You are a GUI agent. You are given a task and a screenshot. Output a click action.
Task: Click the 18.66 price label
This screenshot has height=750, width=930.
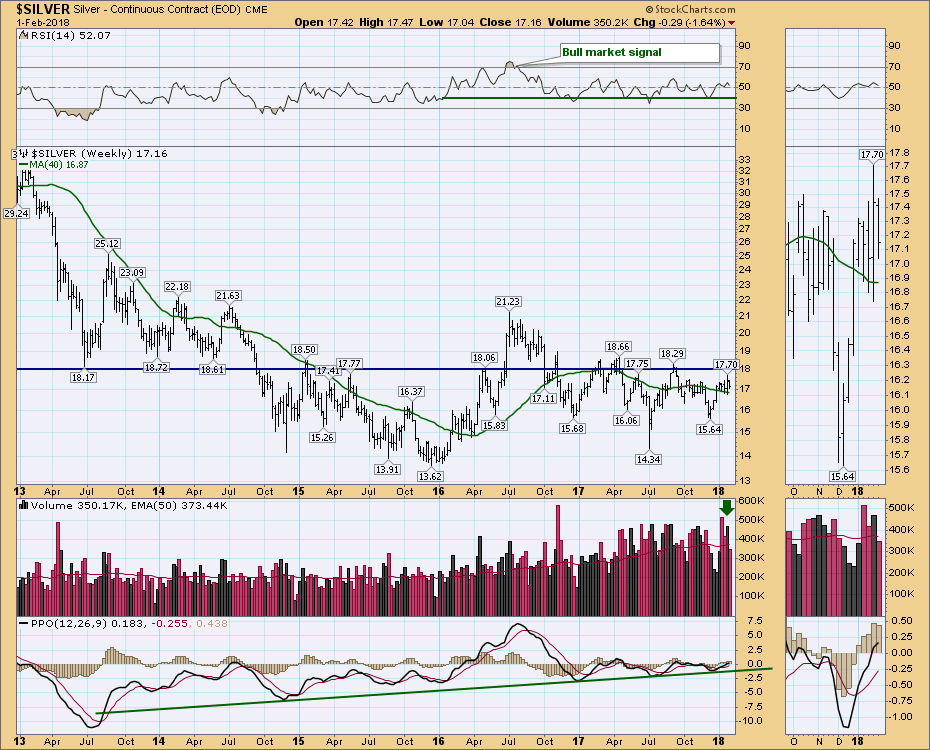[618, 347]
